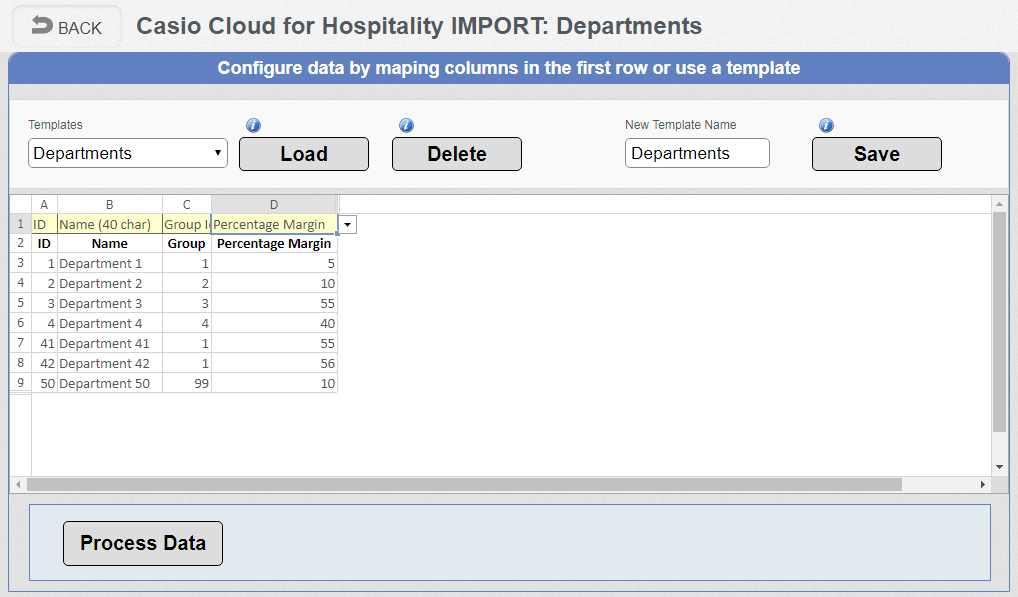
Task: Select row header 5
Action: pyautogui.click(x=21, y=303)
